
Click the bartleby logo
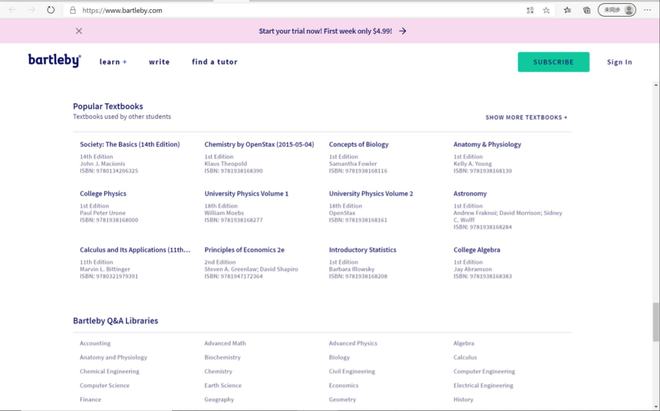pyautogui.click(x=54, y=61)
